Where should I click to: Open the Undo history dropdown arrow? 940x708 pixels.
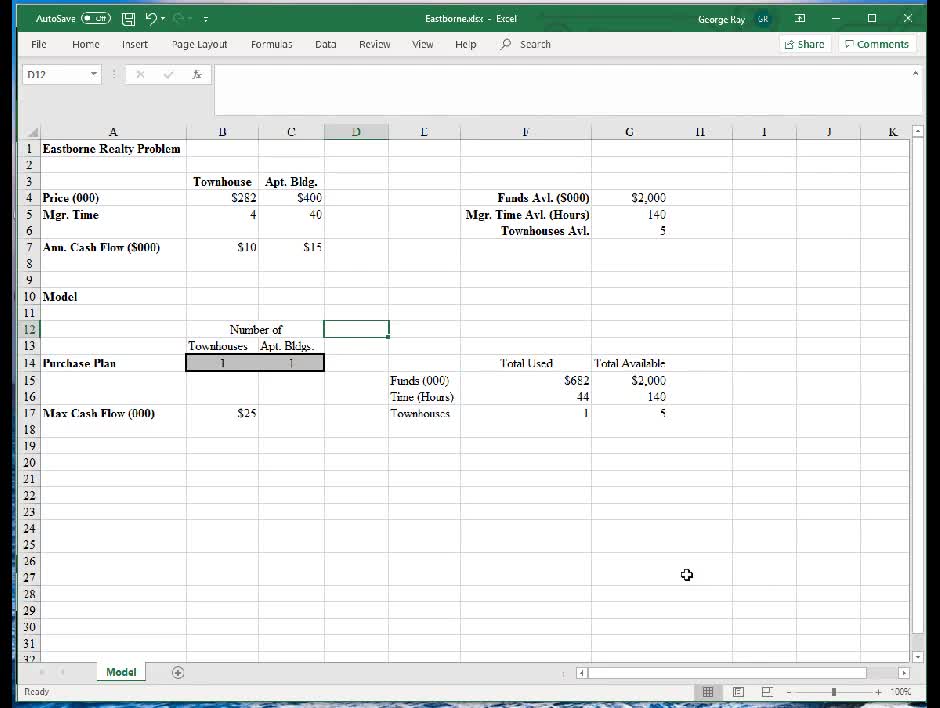[x=163, y=19]
